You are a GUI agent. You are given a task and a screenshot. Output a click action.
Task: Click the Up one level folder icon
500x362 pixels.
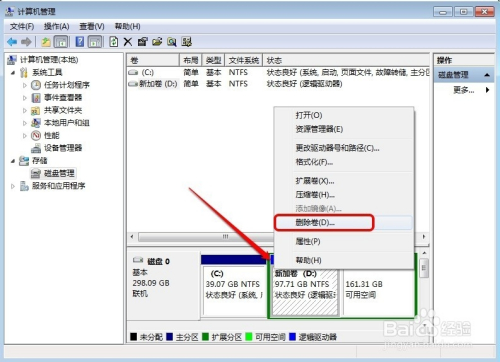point(46,42)
